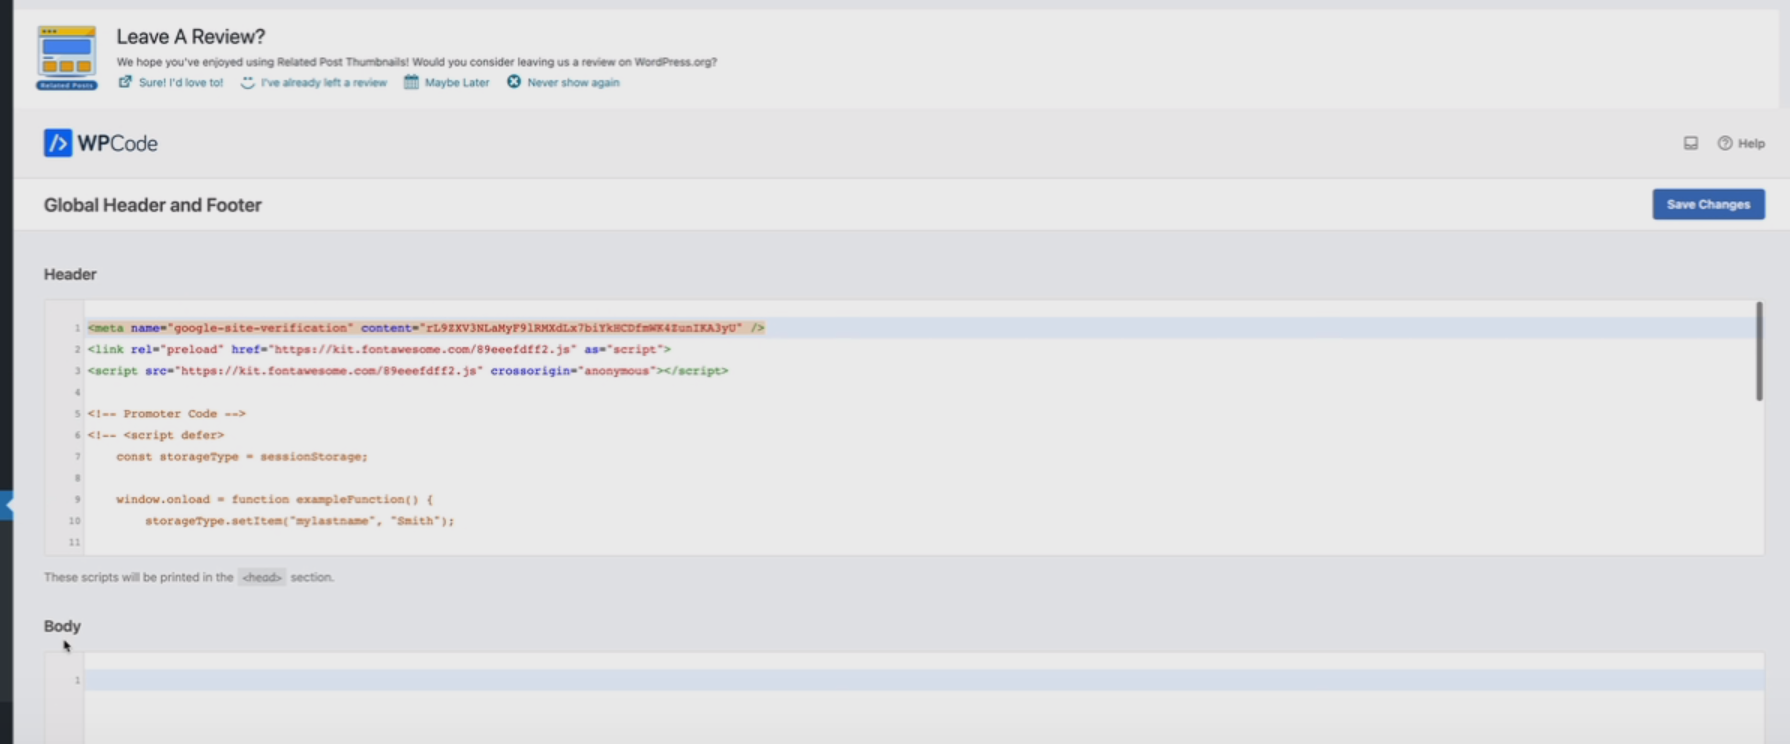
Task: Click the const storageType line
Action: [x=242, y=456]
